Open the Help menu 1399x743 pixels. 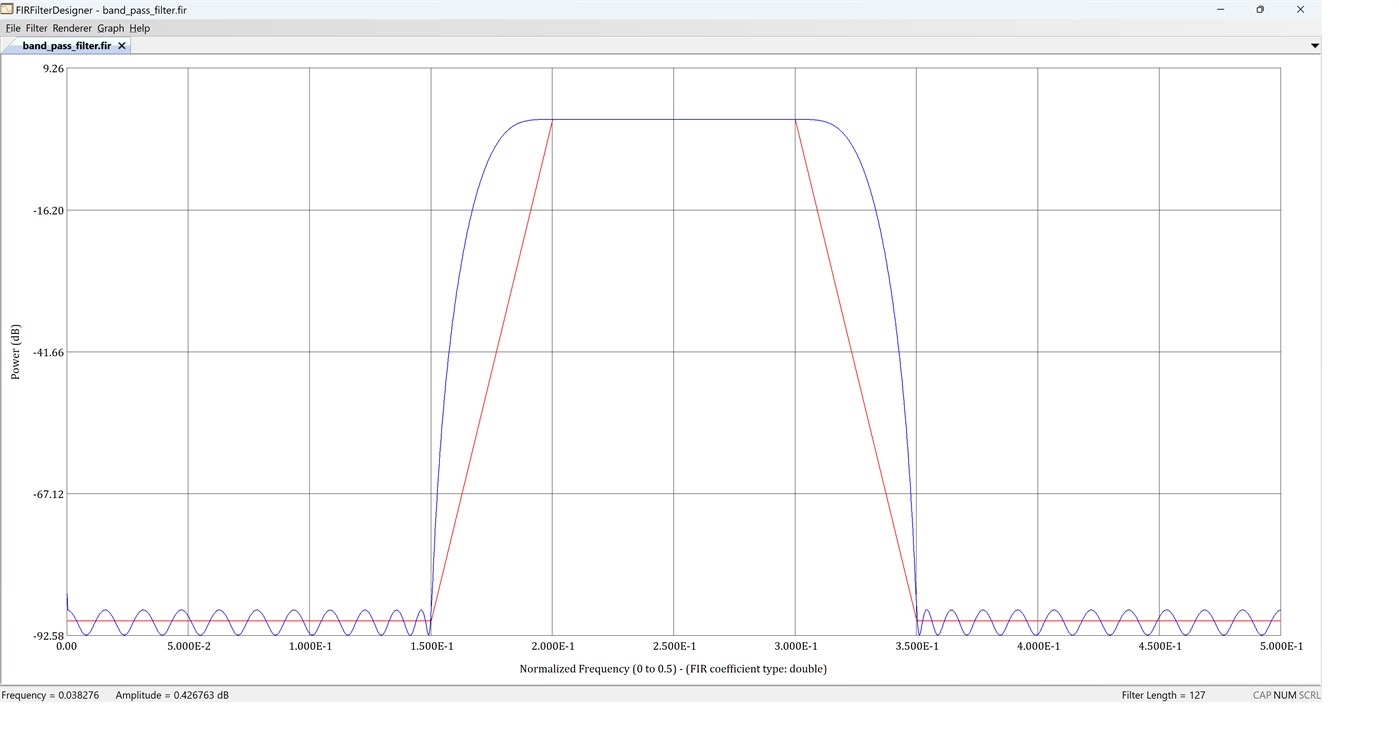tap(139, 28)
